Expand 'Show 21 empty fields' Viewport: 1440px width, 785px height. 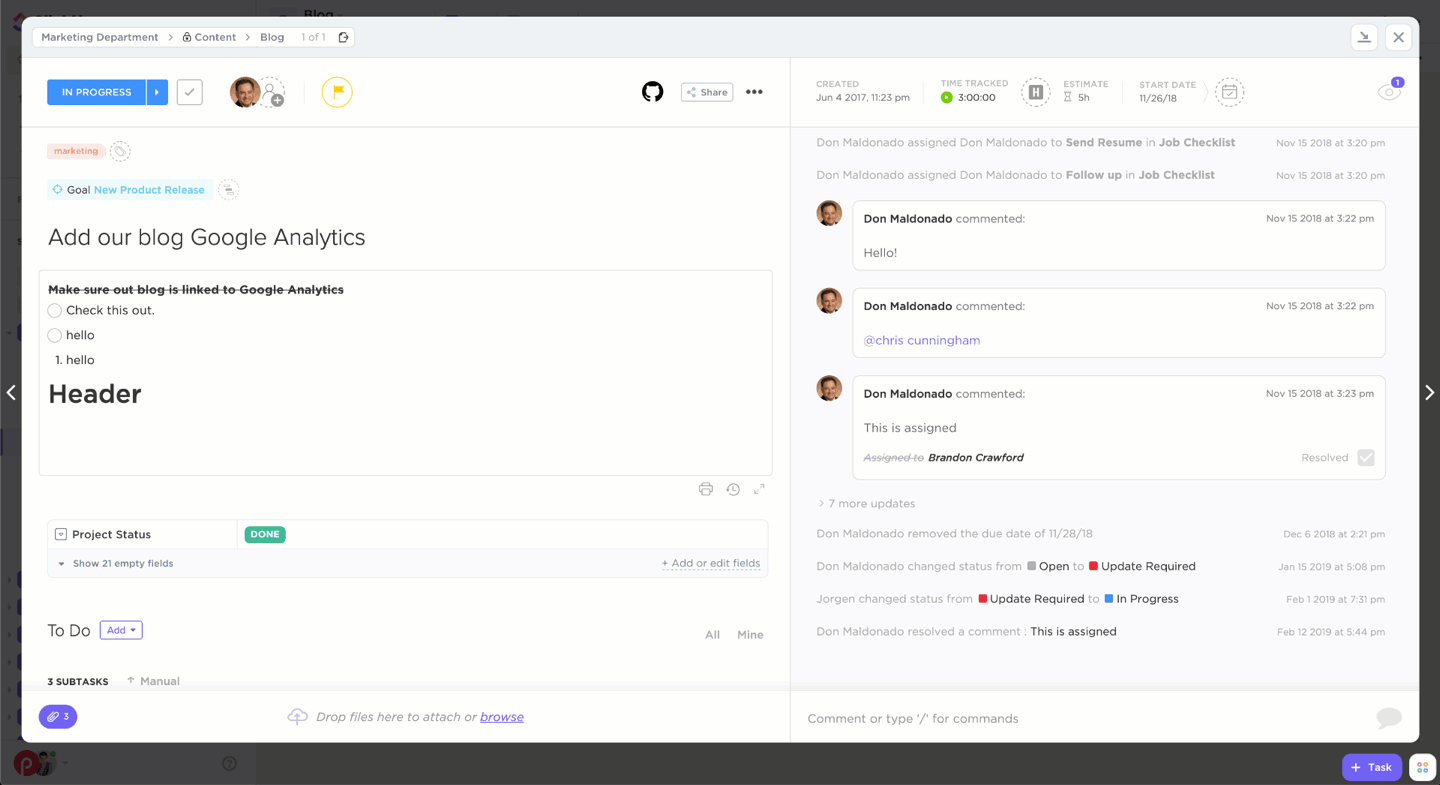click(122, 564)
